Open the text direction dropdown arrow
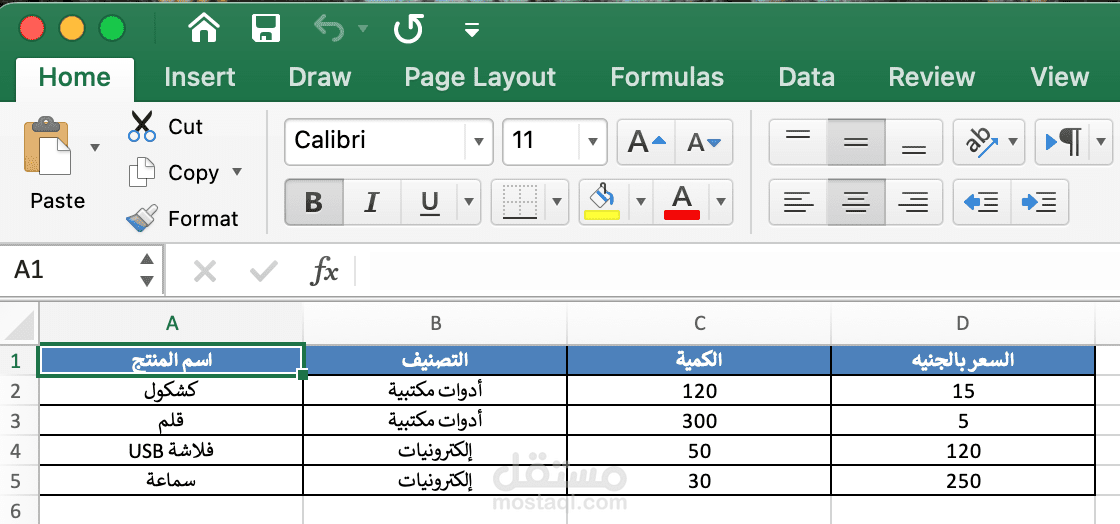This screenshot has width=1120, height=524. pyautogui.click(x=1101, y=142)
